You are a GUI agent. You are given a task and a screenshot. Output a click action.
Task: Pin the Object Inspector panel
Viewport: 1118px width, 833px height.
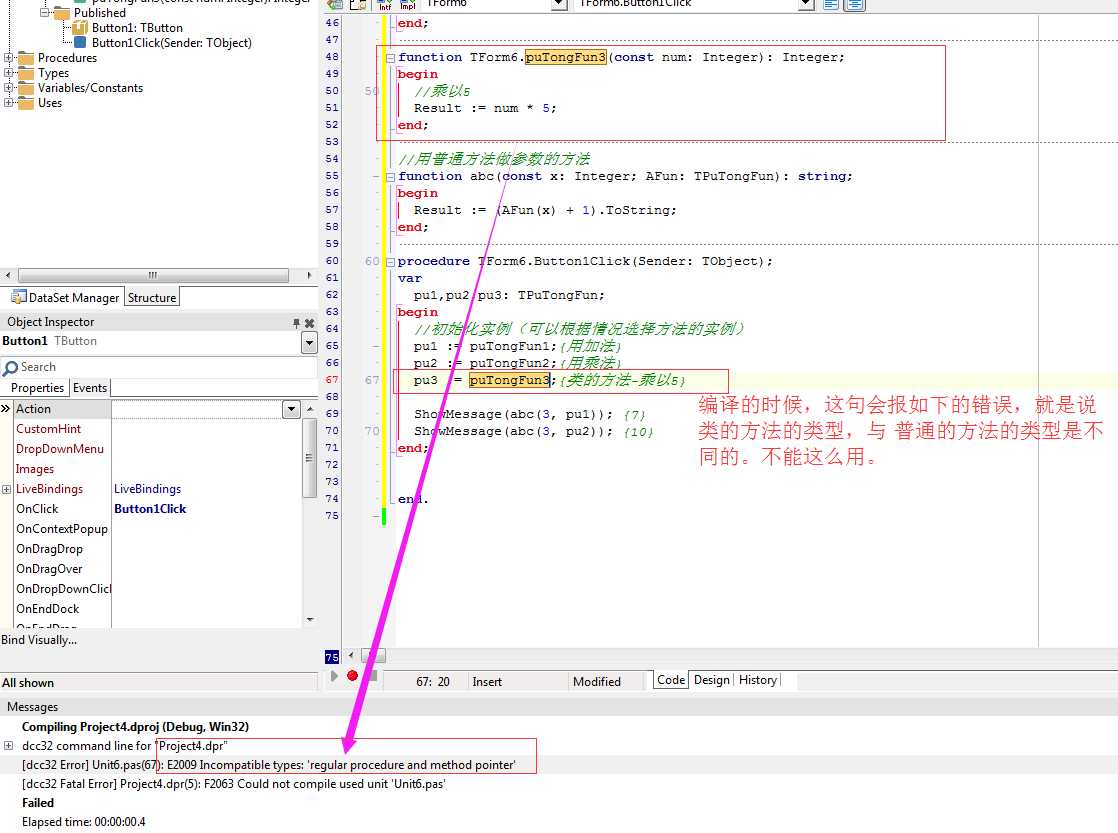click(297, 323)
